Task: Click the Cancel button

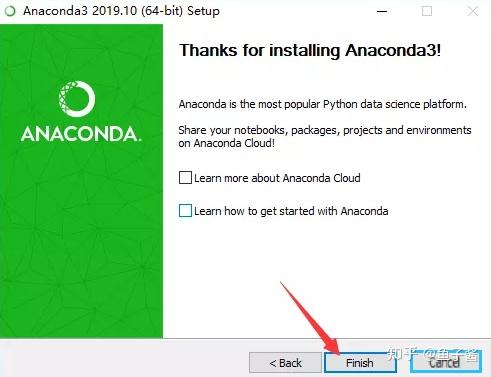Action: coord(446,362)
